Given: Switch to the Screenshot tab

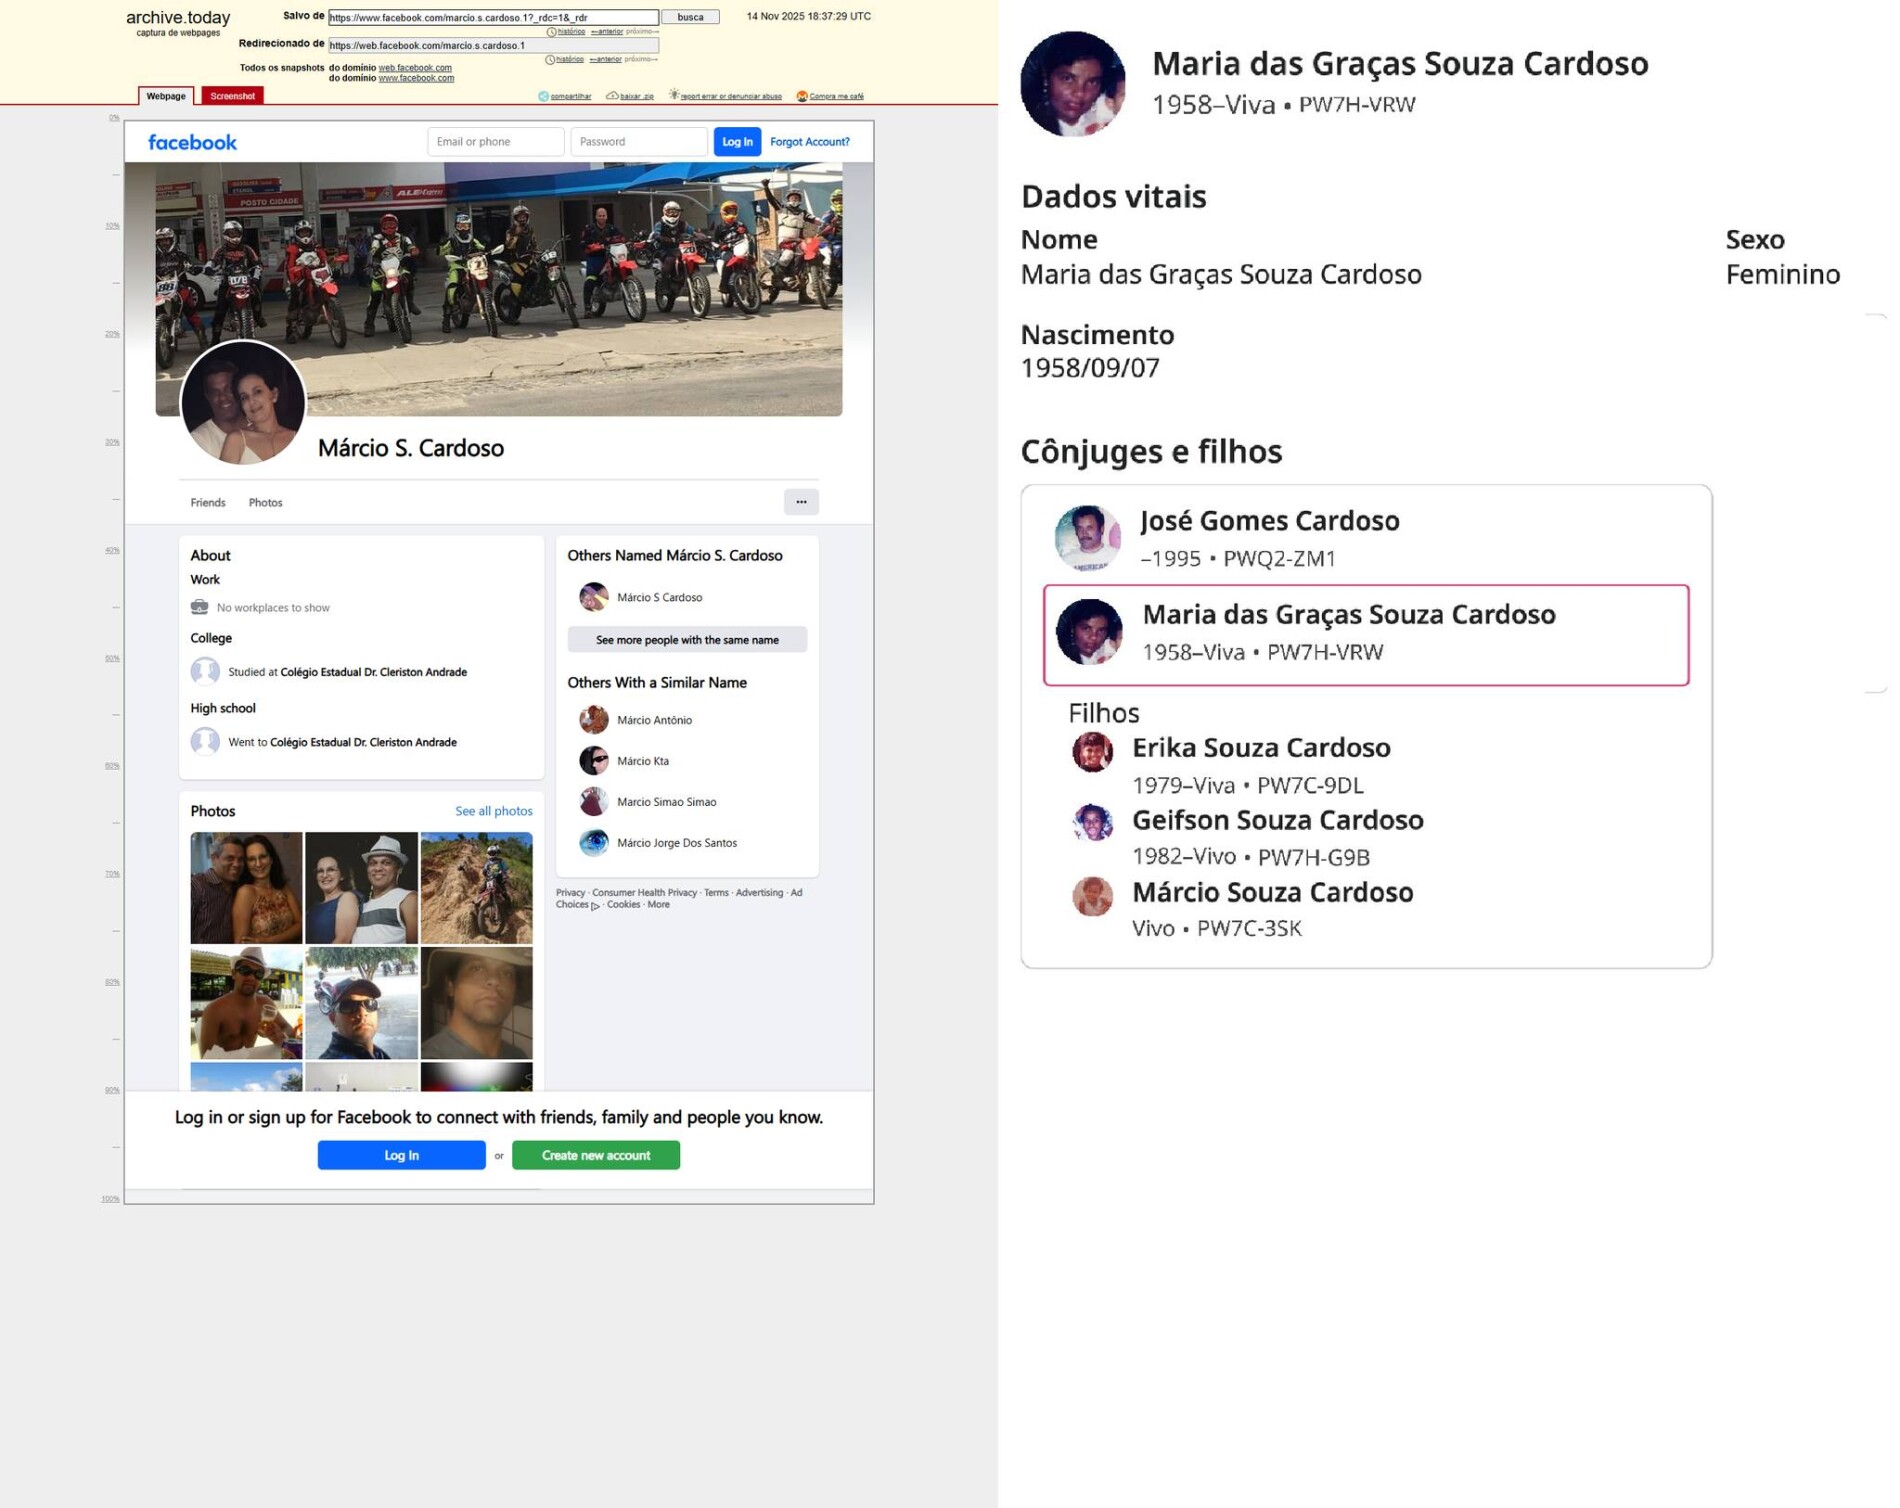Looking at the screenshot, I should [232, 96].
